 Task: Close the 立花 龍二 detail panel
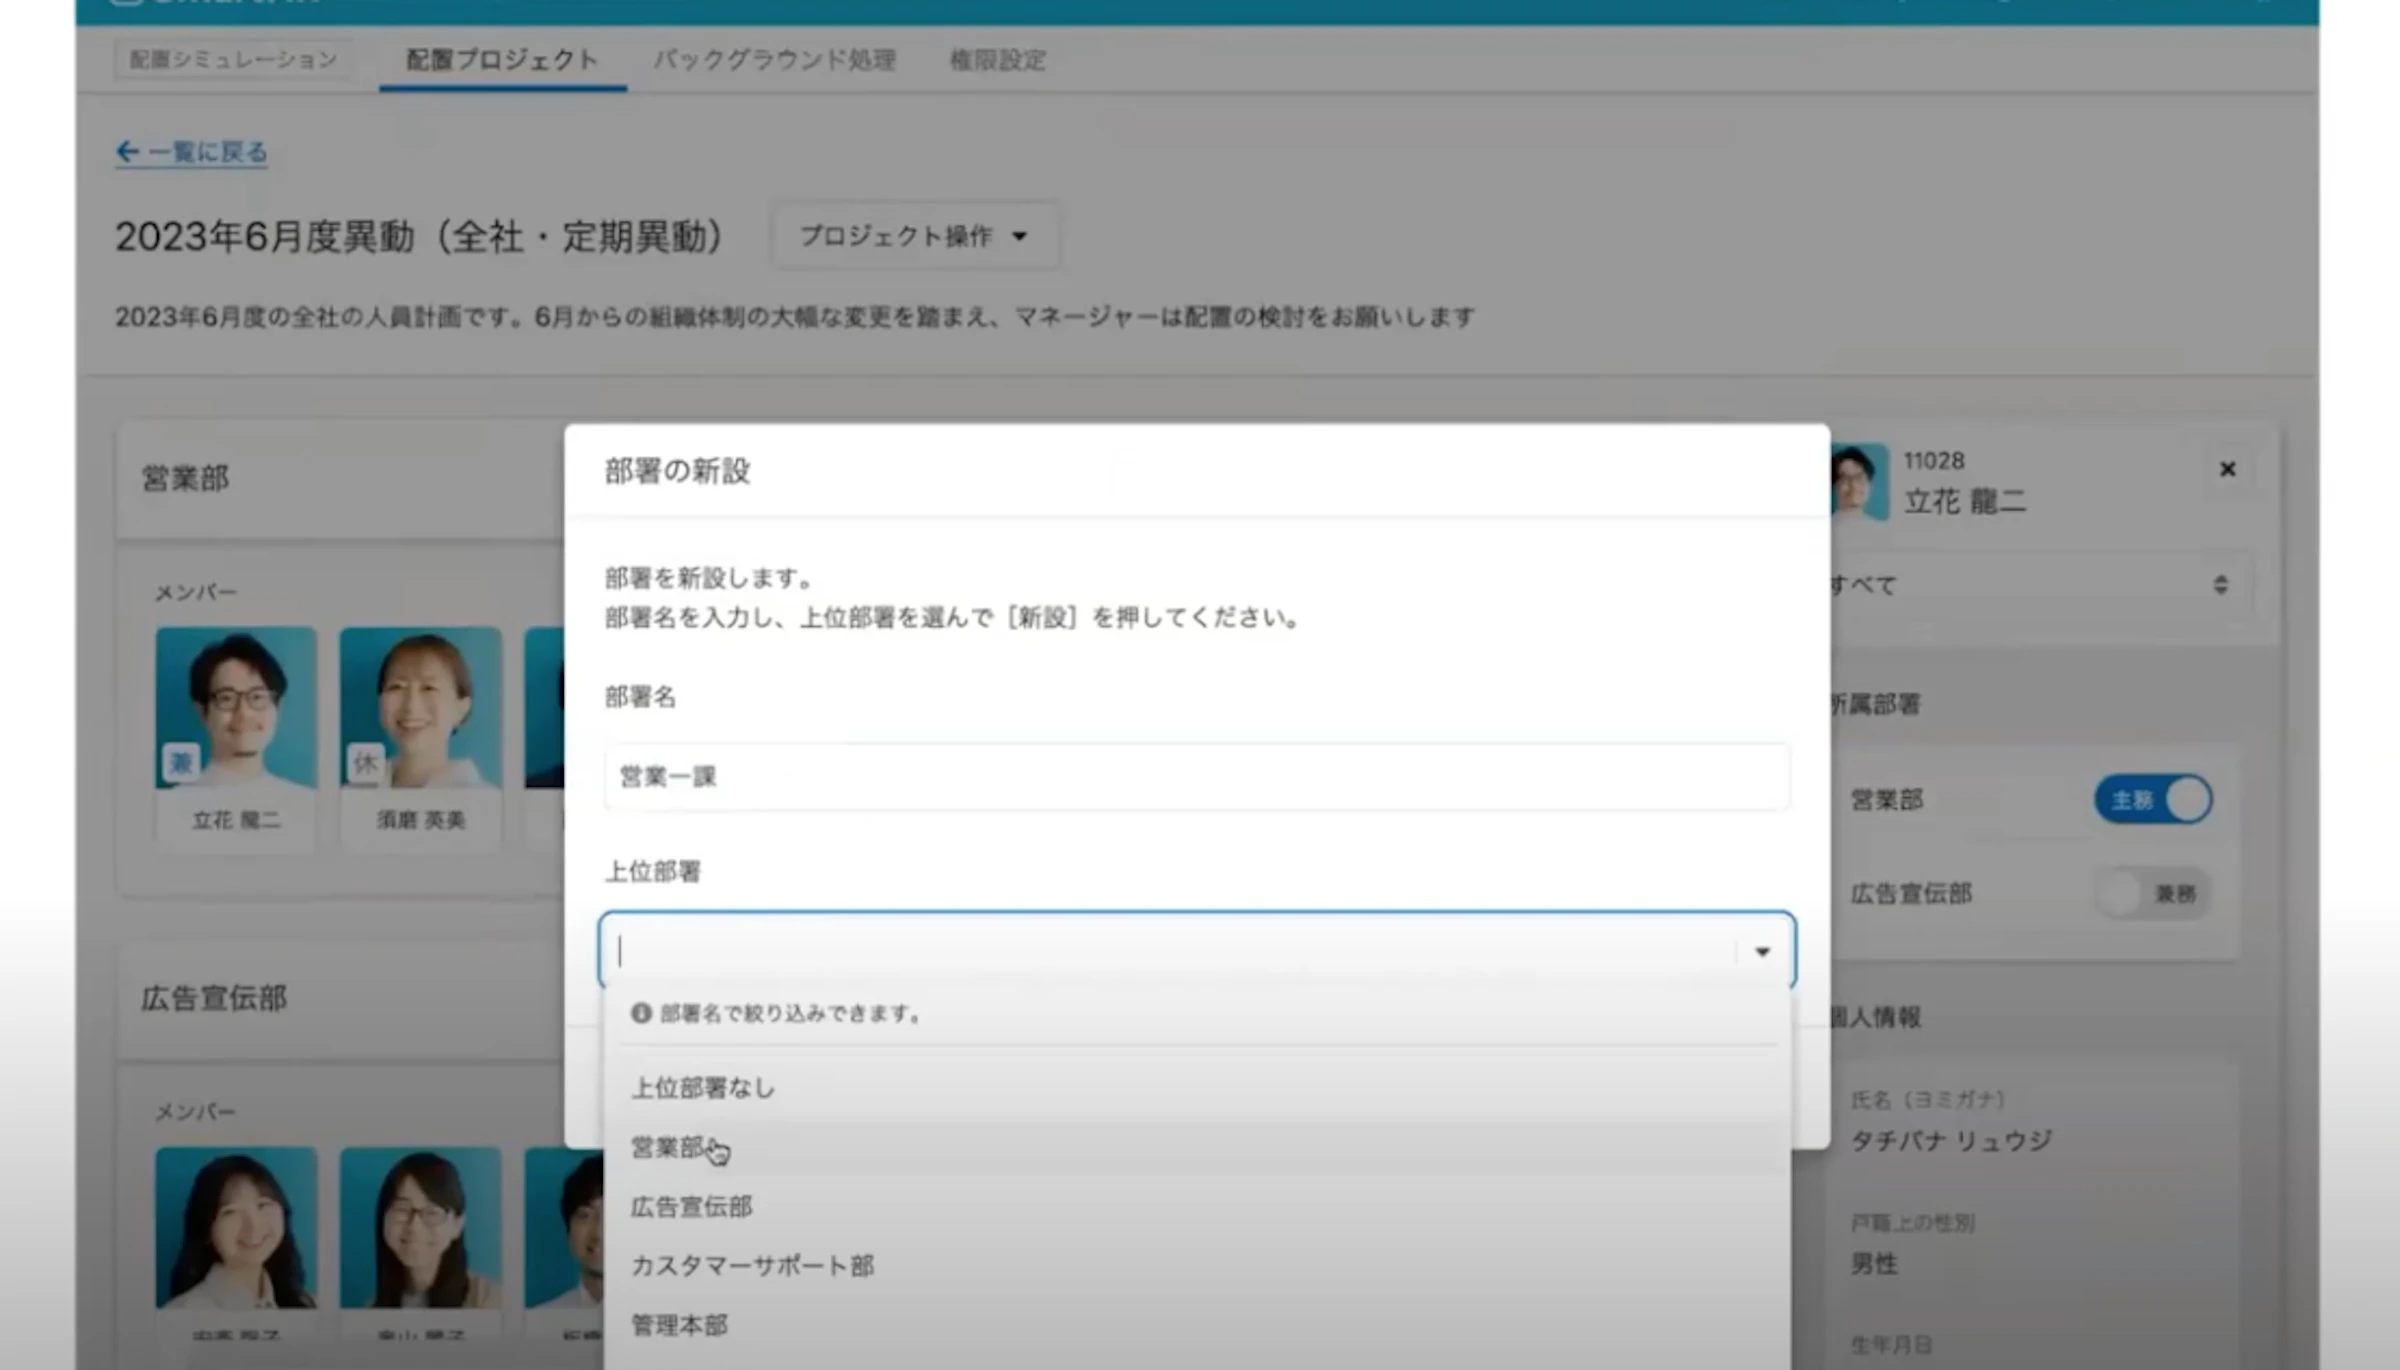[x=2227, y=469]
